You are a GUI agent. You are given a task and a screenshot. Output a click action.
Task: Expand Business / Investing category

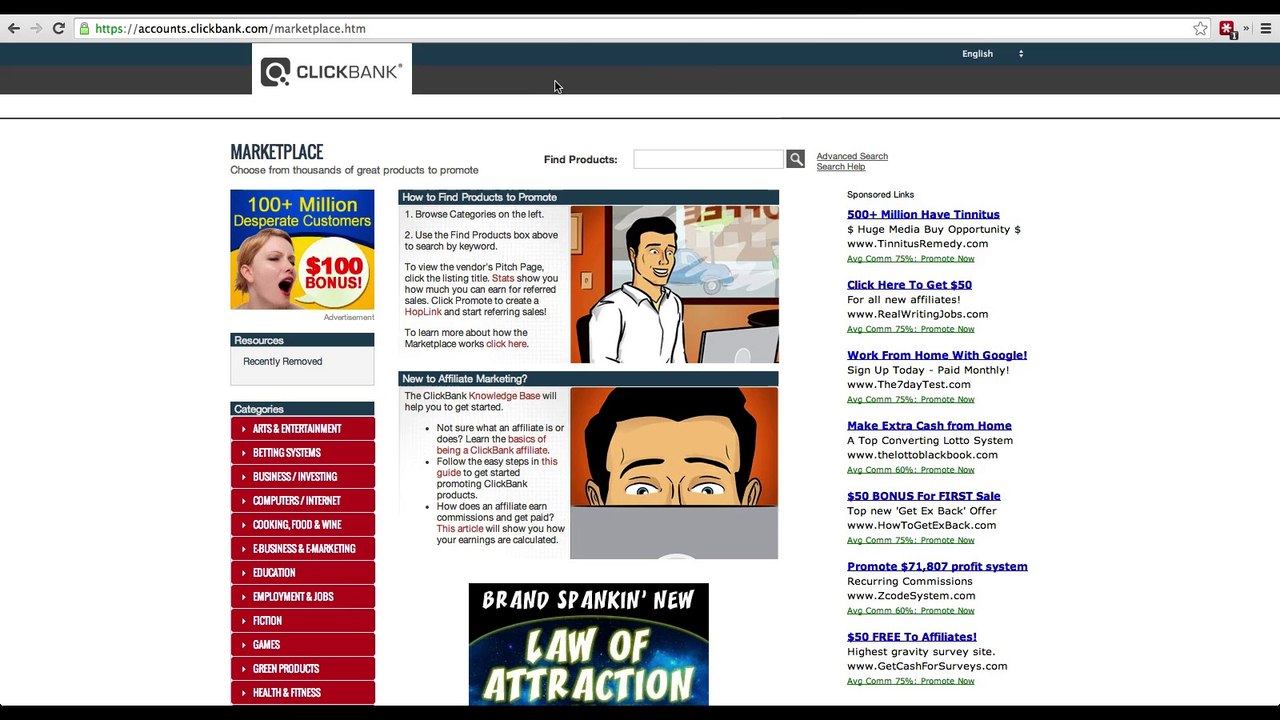(302, 476)
